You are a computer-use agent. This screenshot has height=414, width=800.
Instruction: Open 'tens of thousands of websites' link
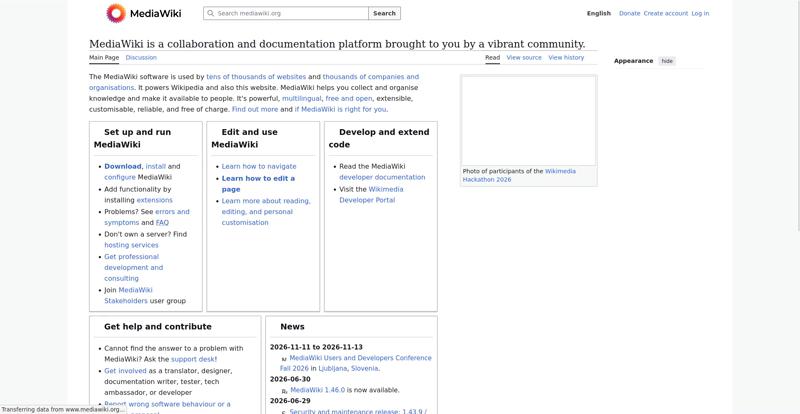click(x=256, y=77)
